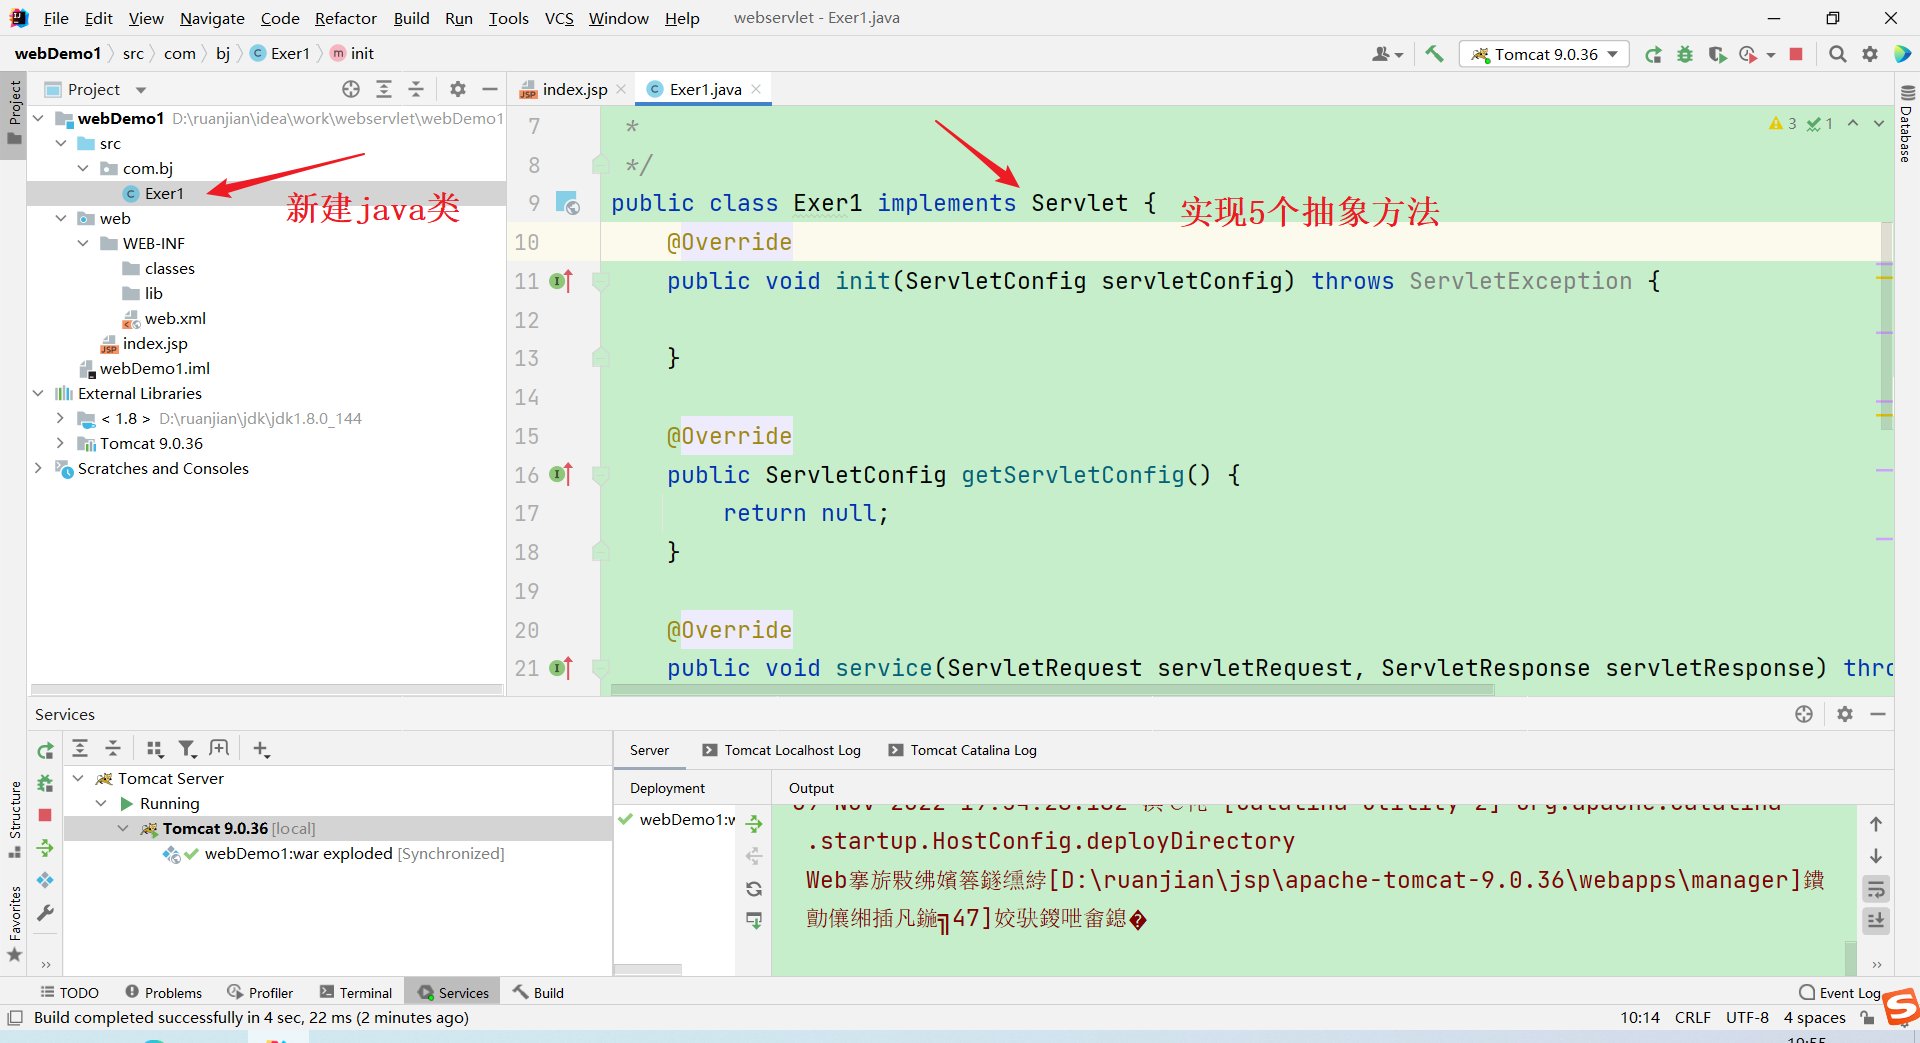
Task: Open the Services filter icon
Action: [x=187, y=748]
